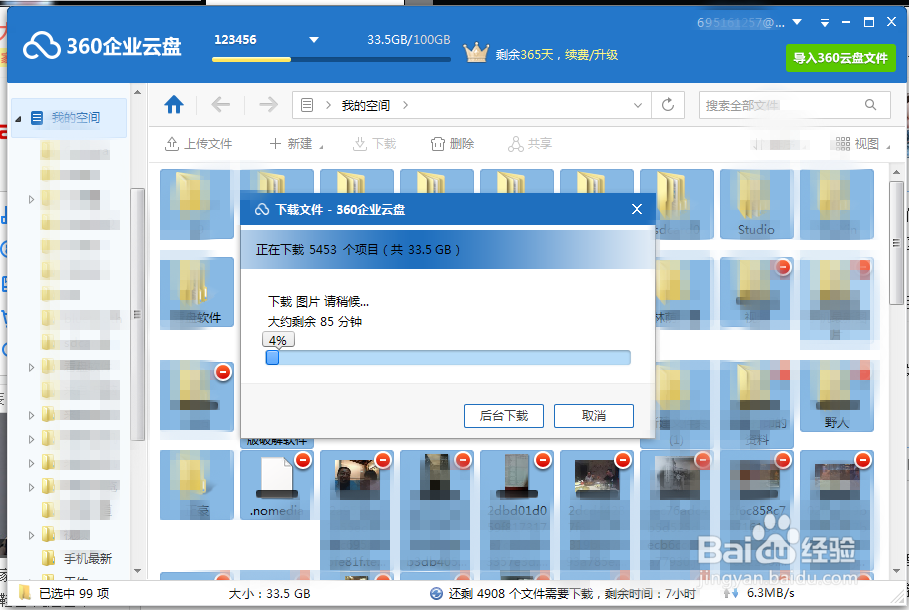This screenshot has height=610, width=909.
Task: Select the .nomedia file
Action: pyautogui.click(x=277, y=485)
